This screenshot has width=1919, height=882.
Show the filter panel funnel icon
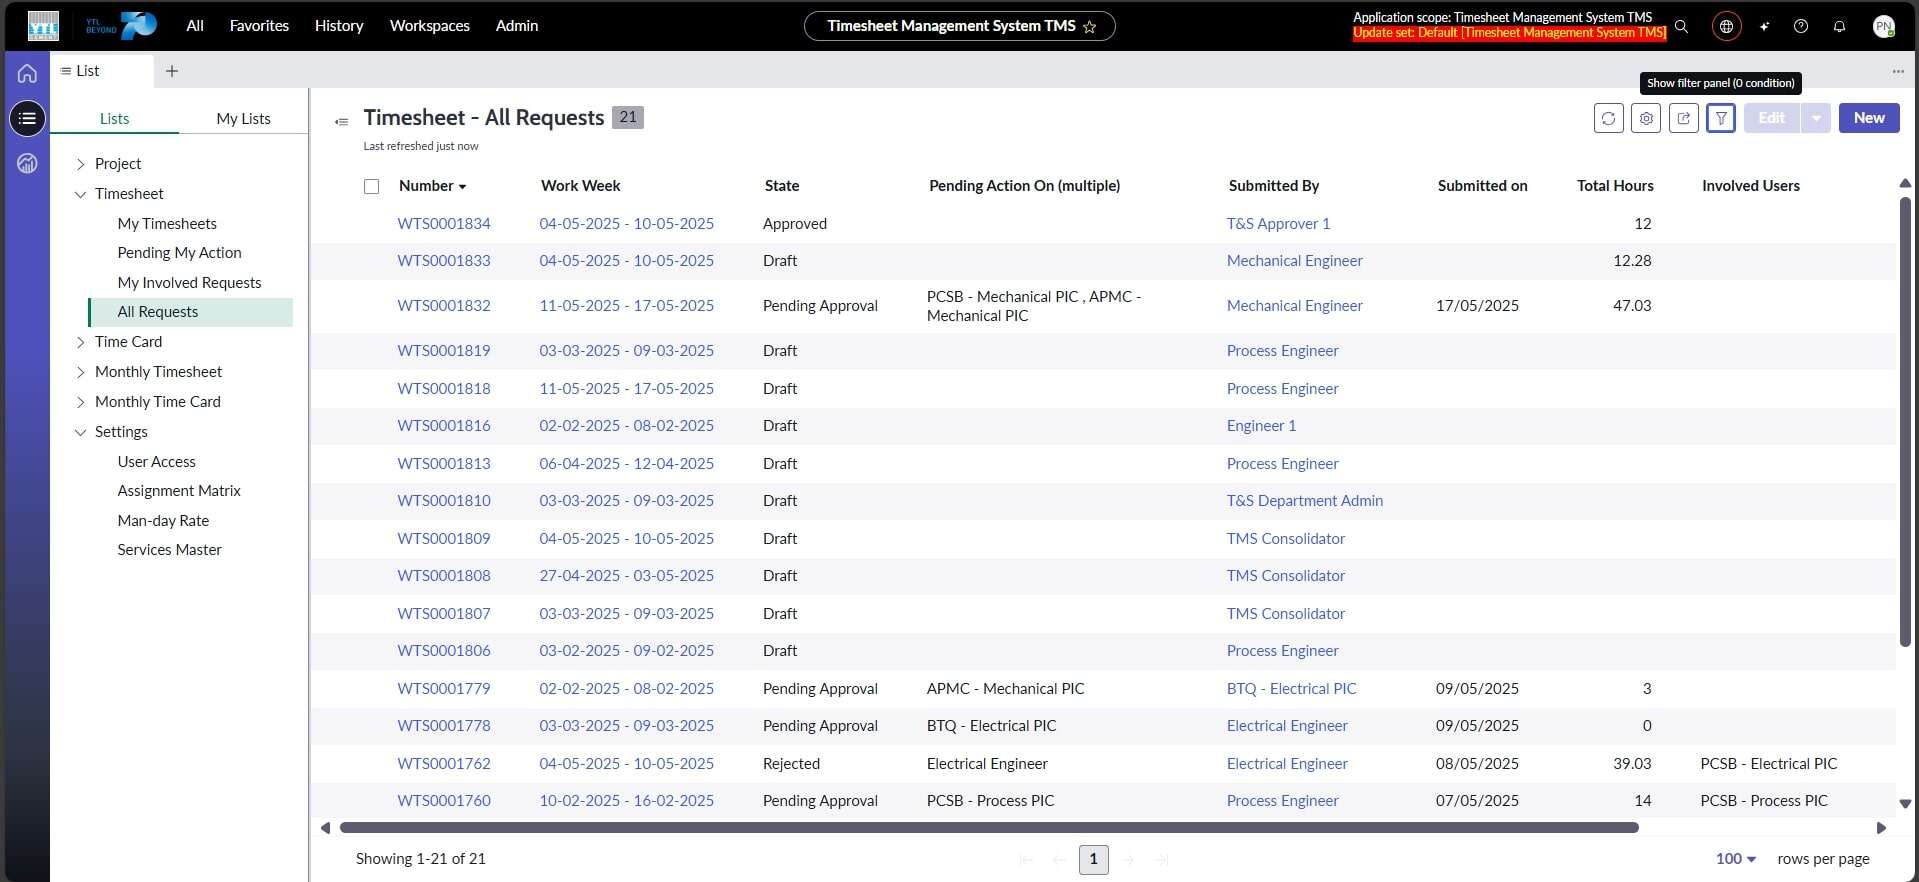tap(1721, 118)
